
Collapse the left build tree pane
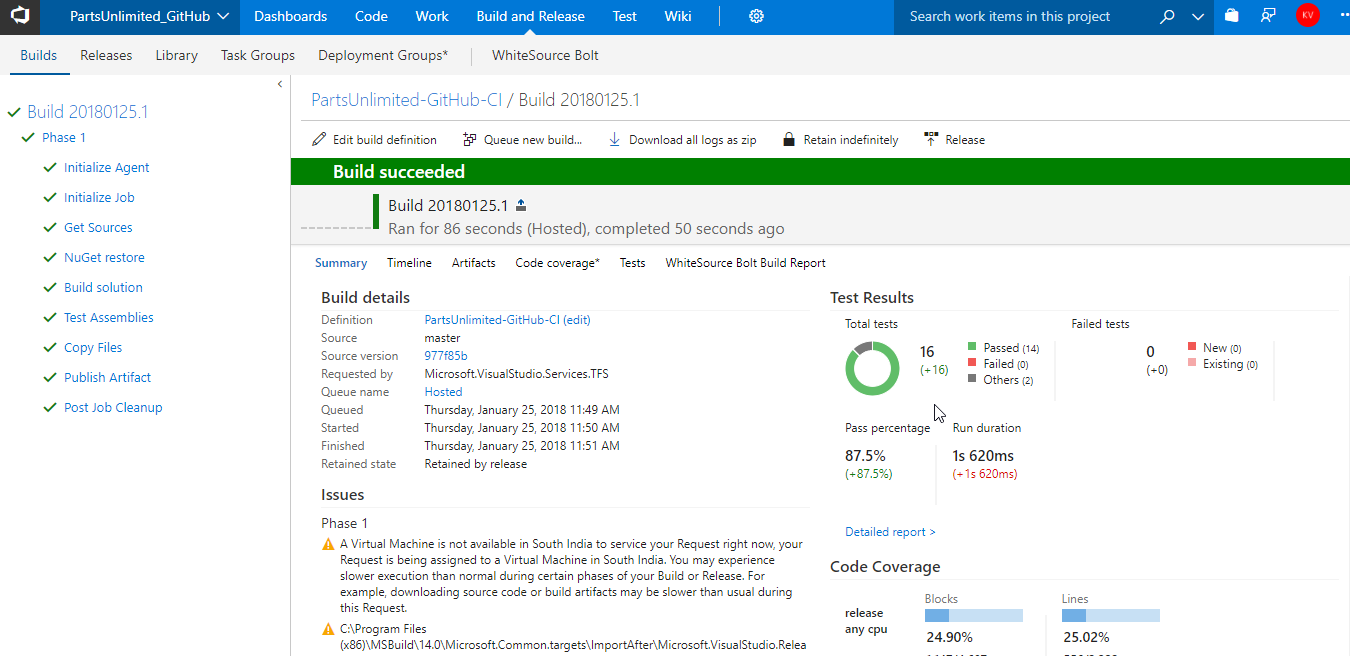coord(280,85)
